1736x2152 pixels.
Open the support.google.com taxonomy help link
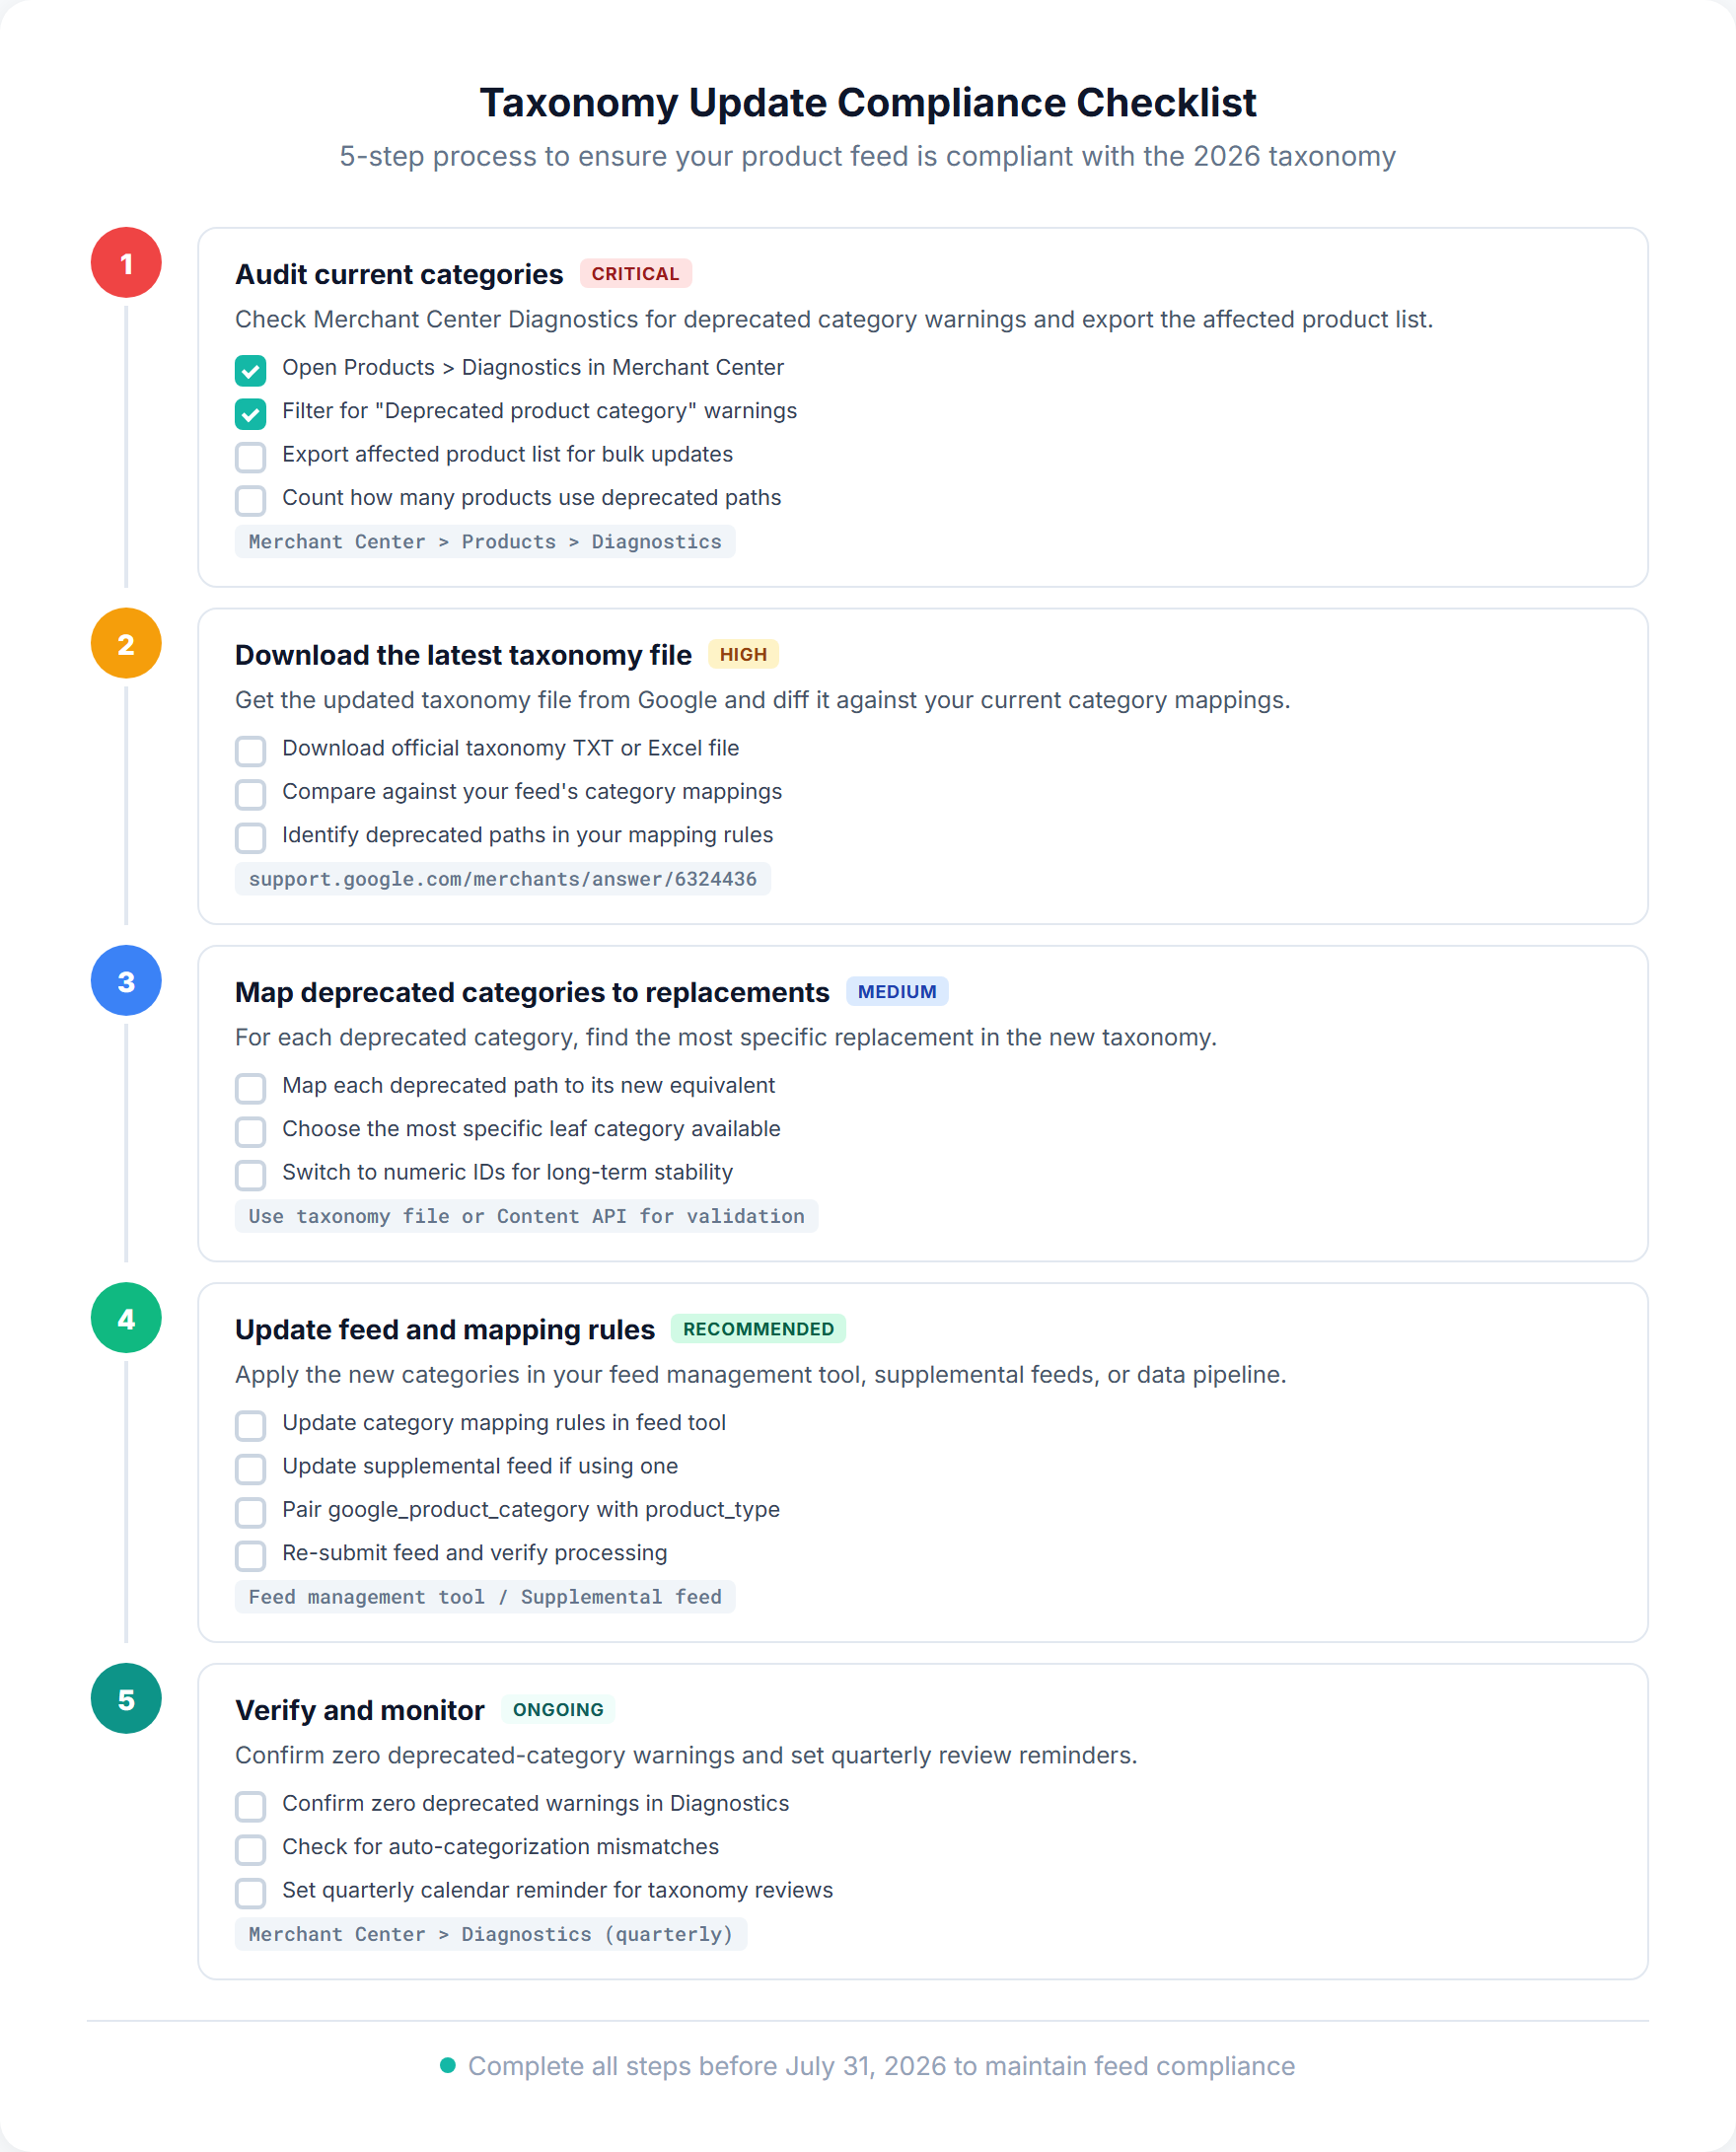point(503,878)
